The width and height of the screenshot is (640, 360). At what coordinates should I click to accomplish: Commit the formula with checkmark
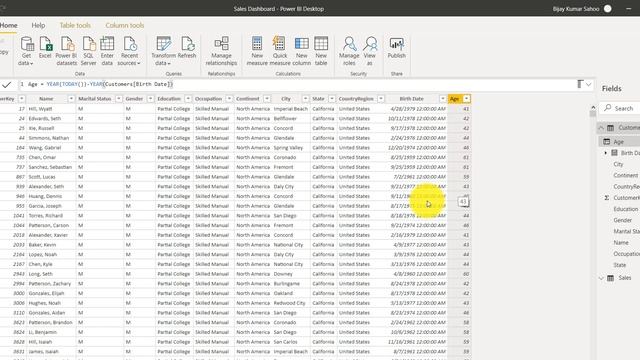point(7,84)
